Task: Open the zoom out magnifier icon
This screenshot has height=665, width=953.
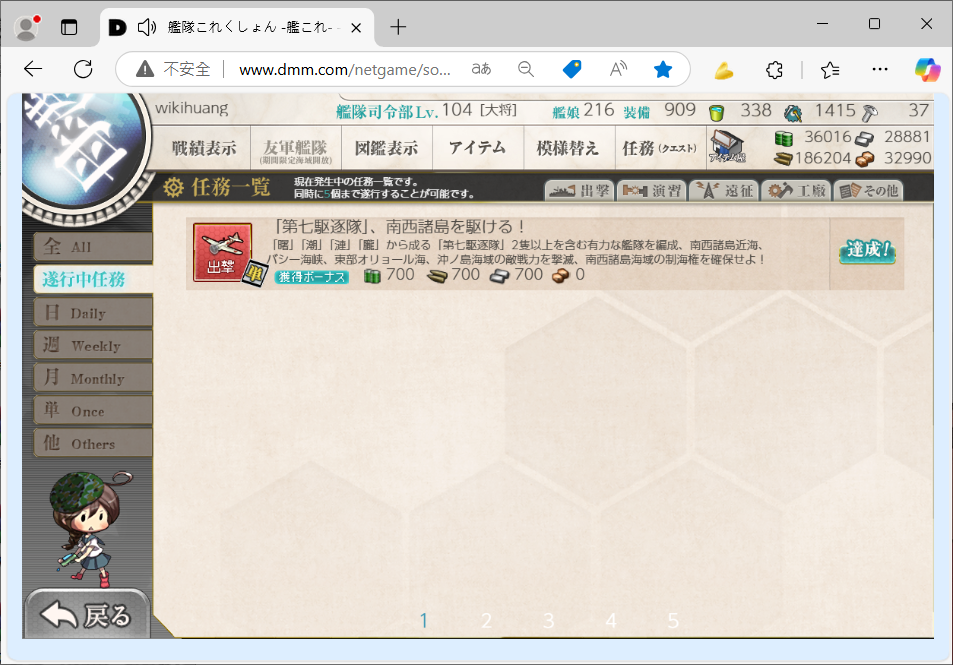Action: 526,69
